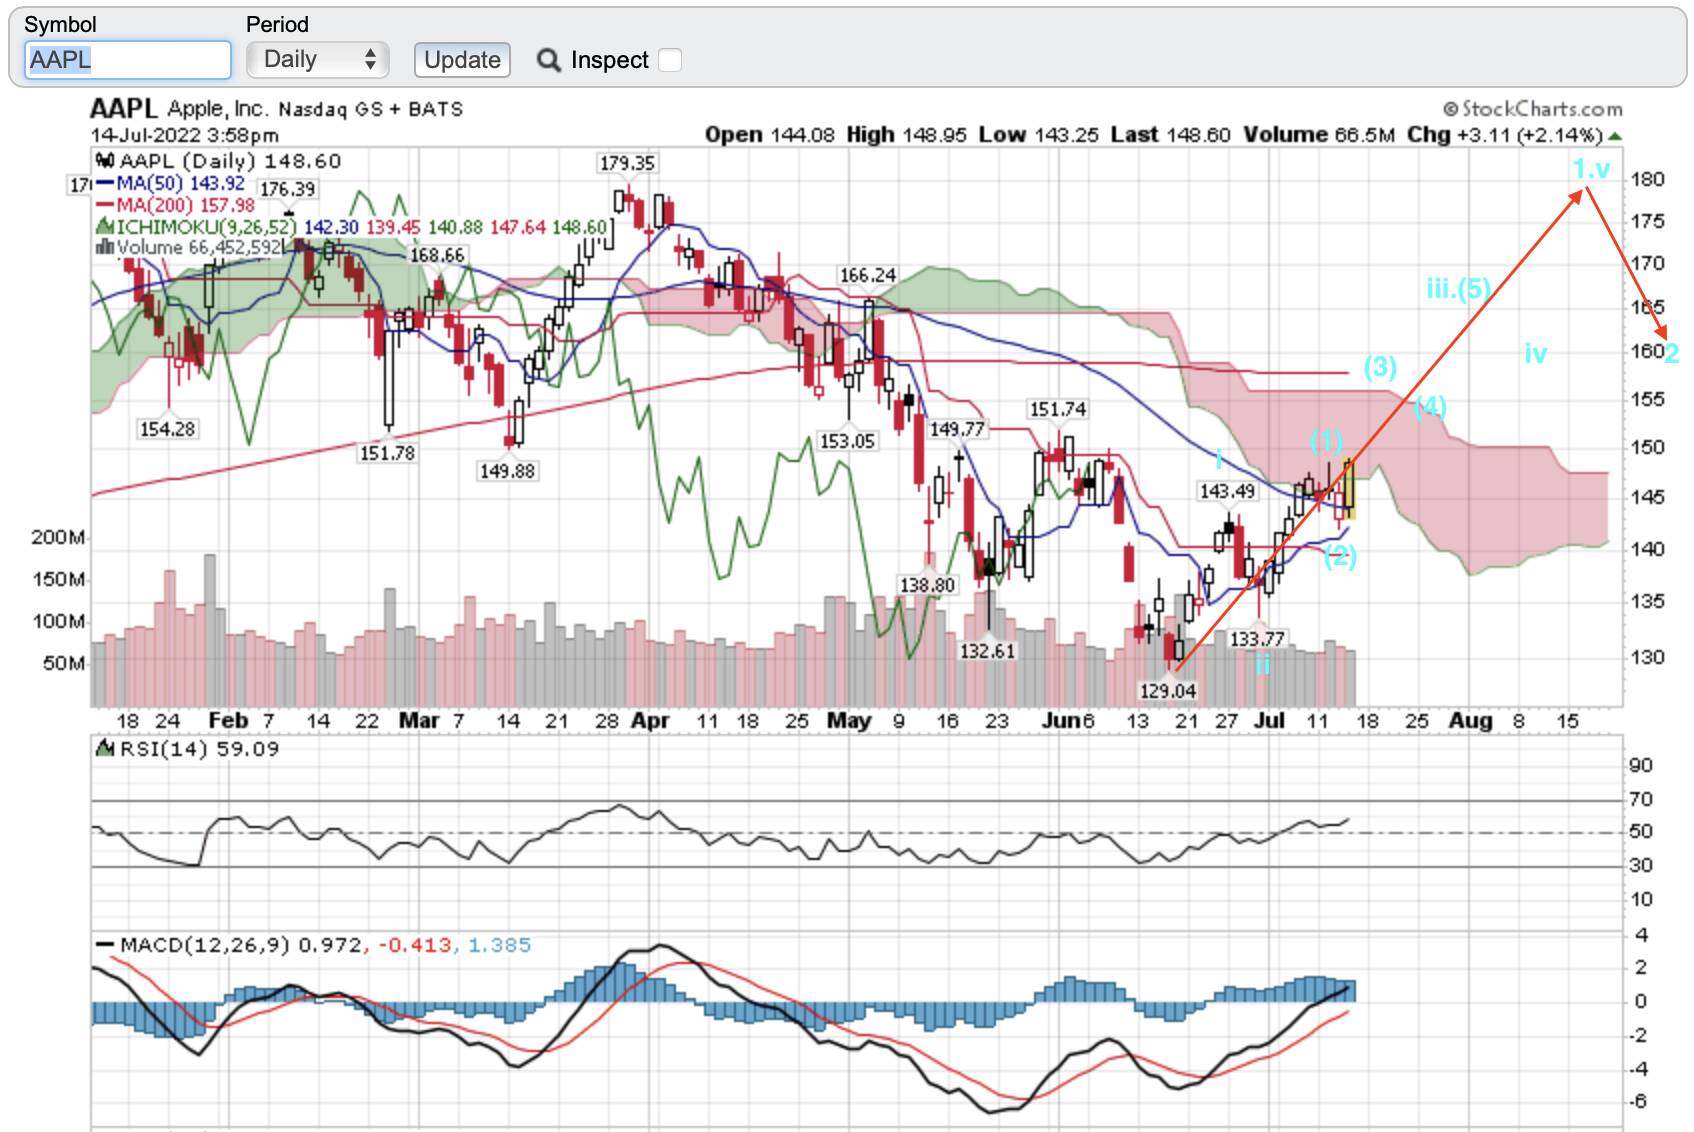
Task: Click the 143.49 price label
Action: (x=1227, y=491)
